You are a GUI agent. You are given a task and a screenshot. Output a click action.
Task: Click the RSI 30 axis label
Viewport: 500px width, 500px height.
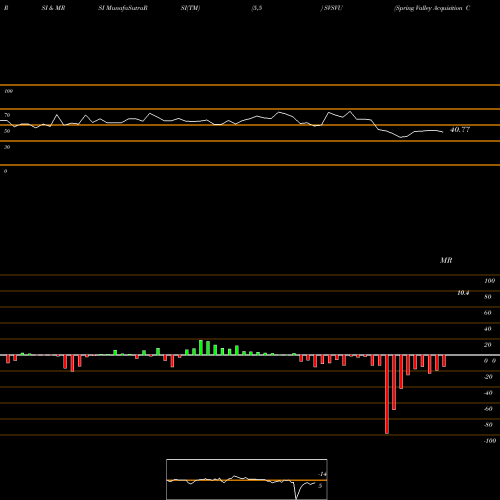(x=7, y=147)
